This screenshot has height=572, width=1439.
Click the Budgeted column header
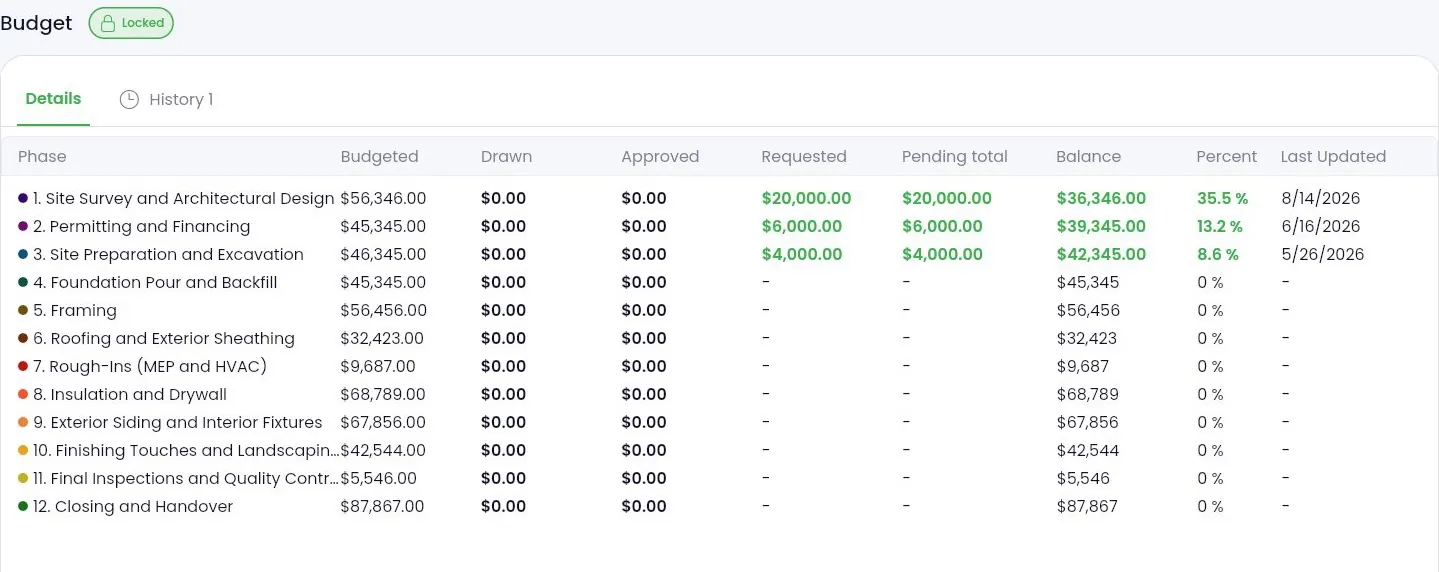(379, 156)
